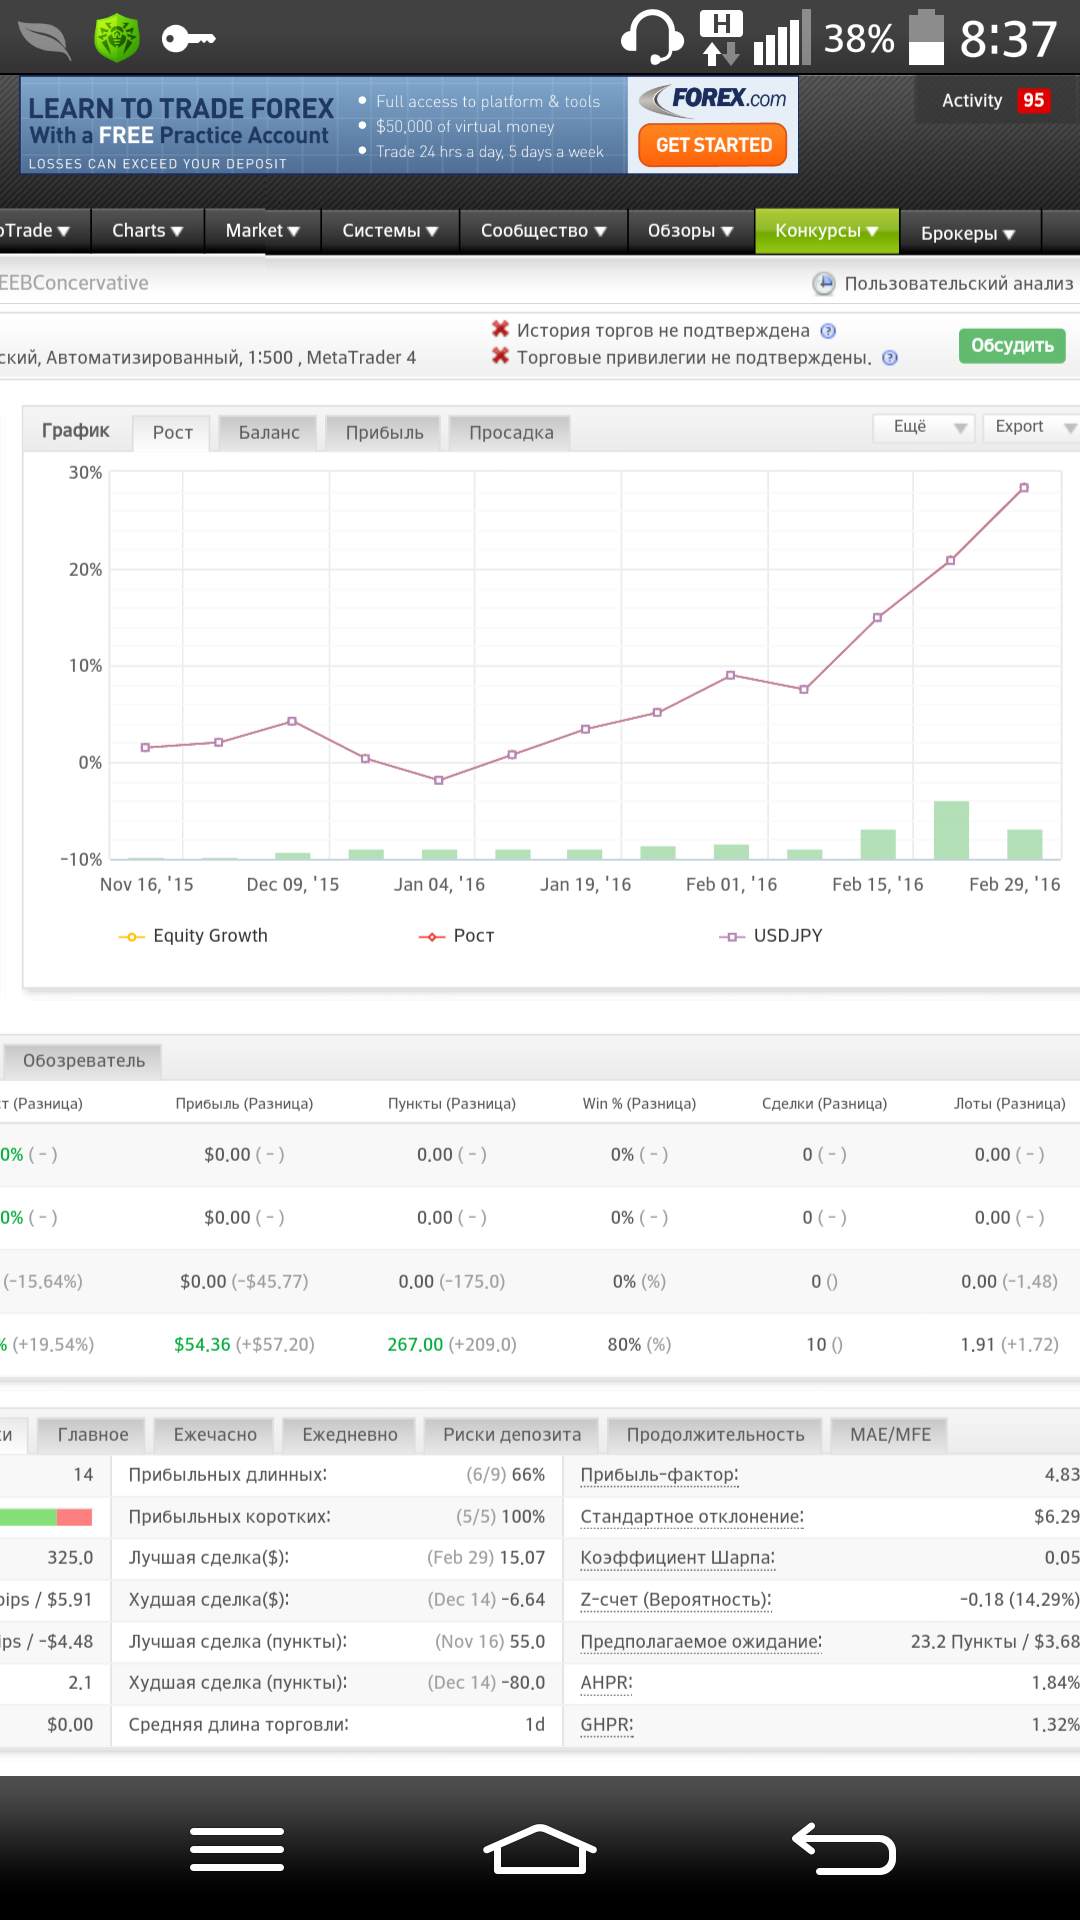The image size is (1080, 1920).
Task: Click the Лучшая сделка($) row
Action: (337, 1558)
